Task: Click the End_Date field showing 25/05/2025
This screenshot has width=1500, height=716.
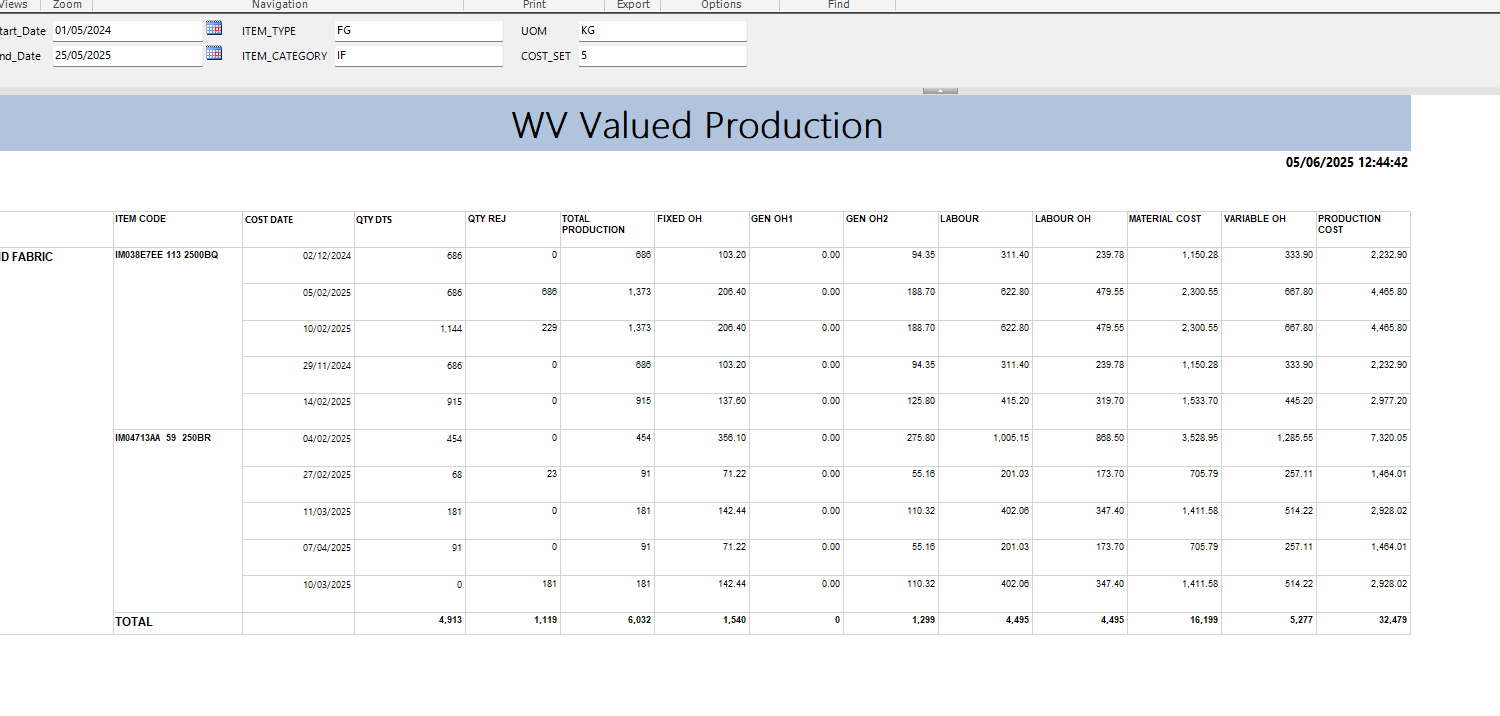Action: [127, 56]
